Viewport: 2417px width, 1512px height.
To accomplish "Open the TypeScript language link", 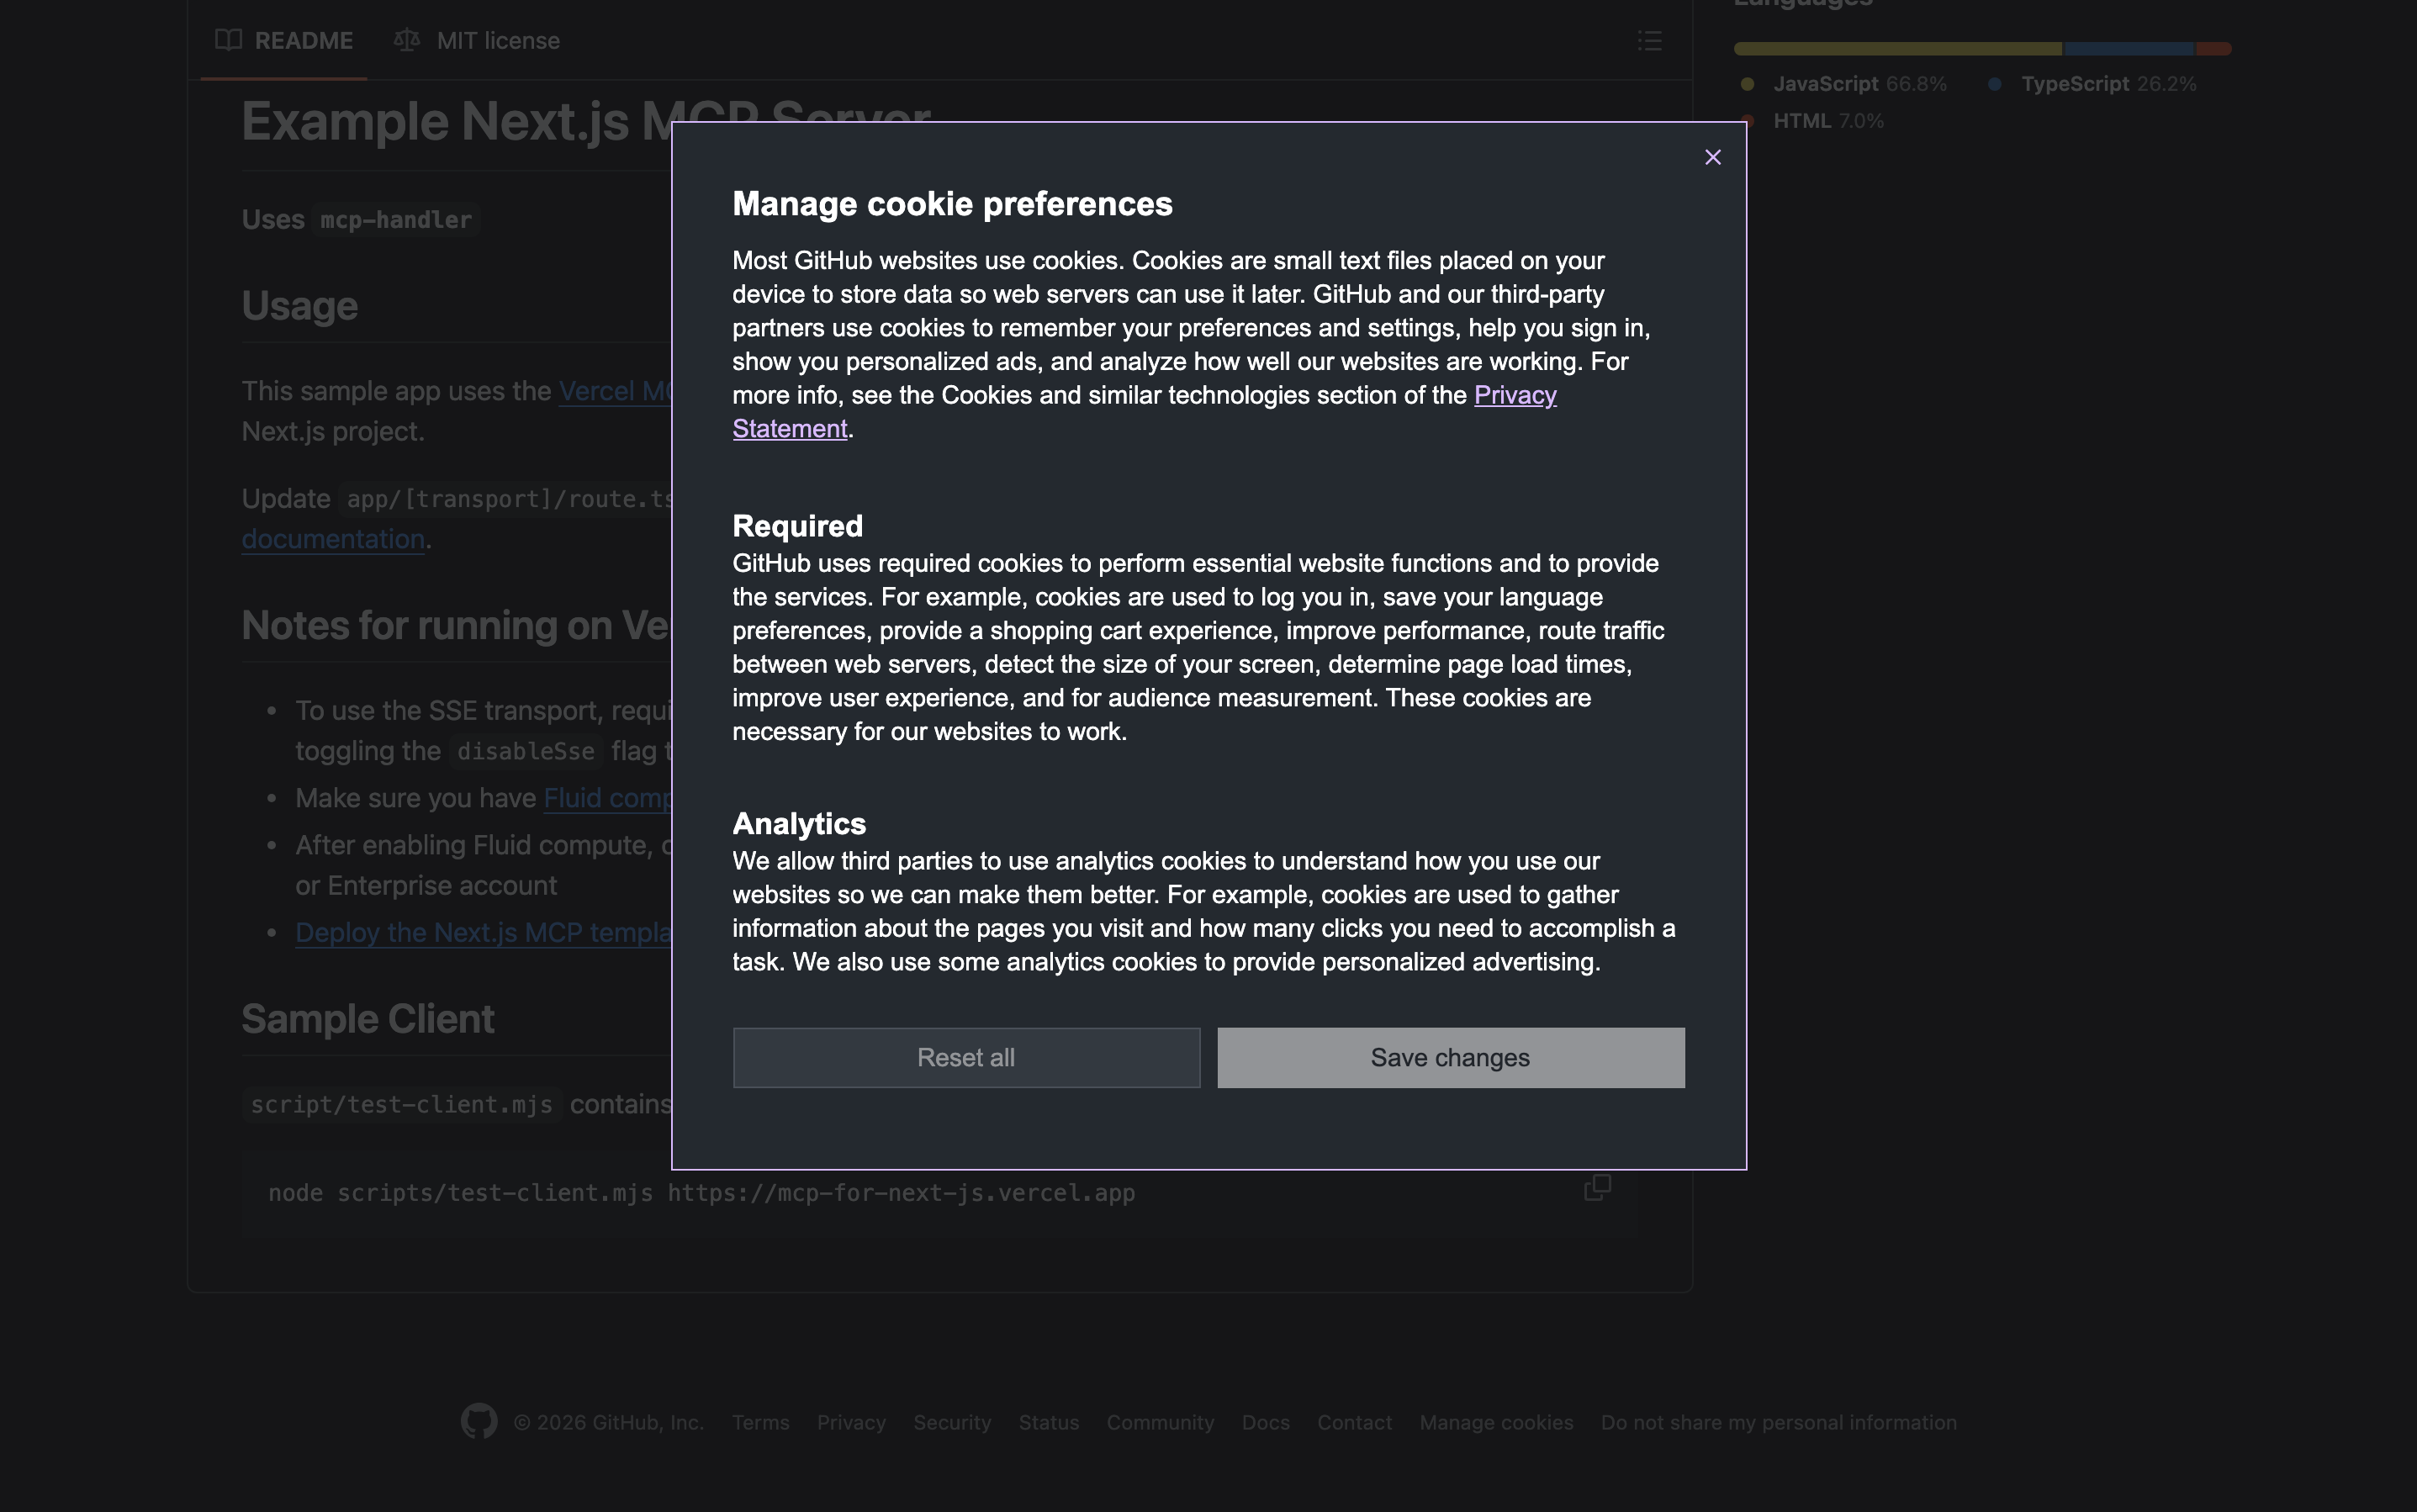I will 2074,84.
